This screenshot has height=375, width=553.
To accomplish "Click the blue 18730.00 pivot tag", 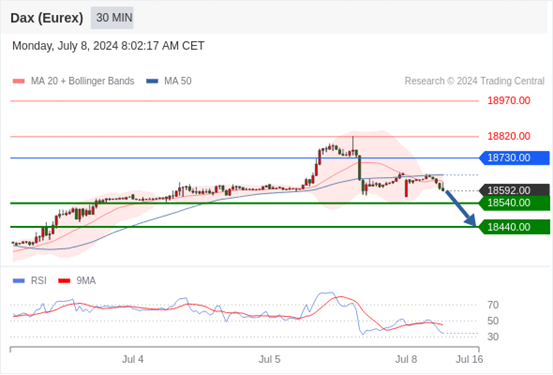I will pos(515,158).
